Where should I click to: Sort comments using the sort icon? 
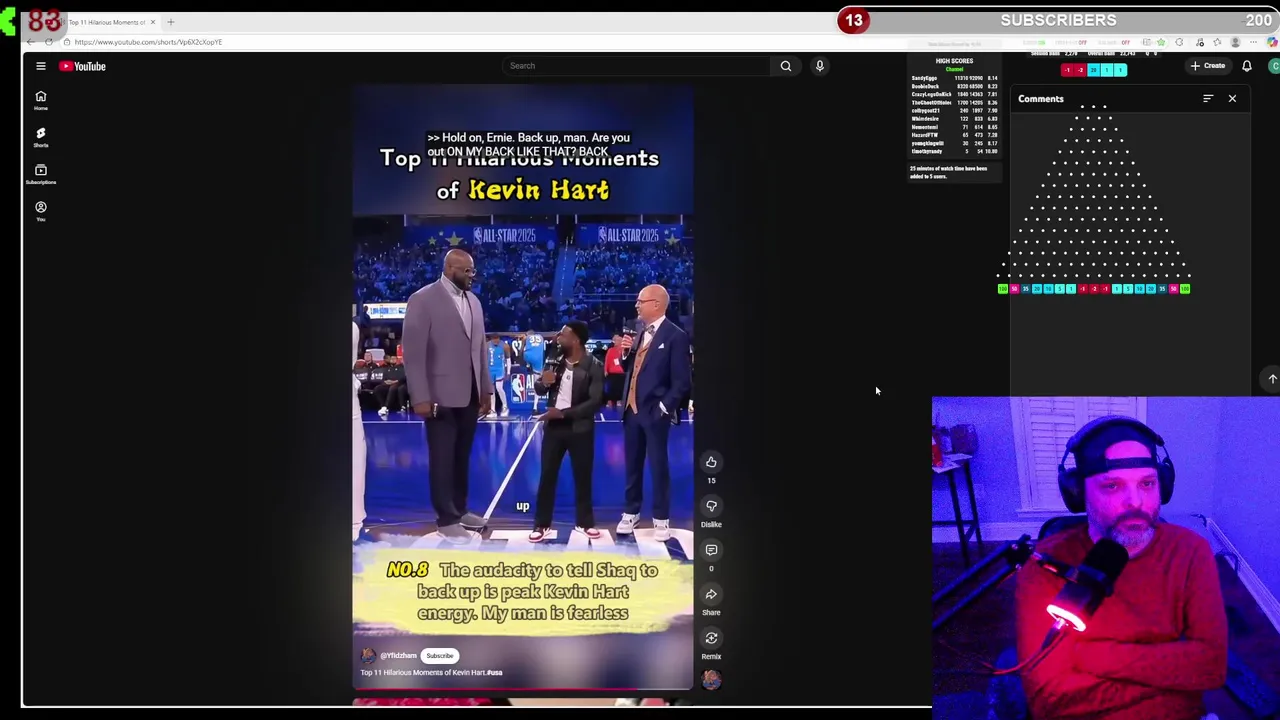(x=1208, y=99)
